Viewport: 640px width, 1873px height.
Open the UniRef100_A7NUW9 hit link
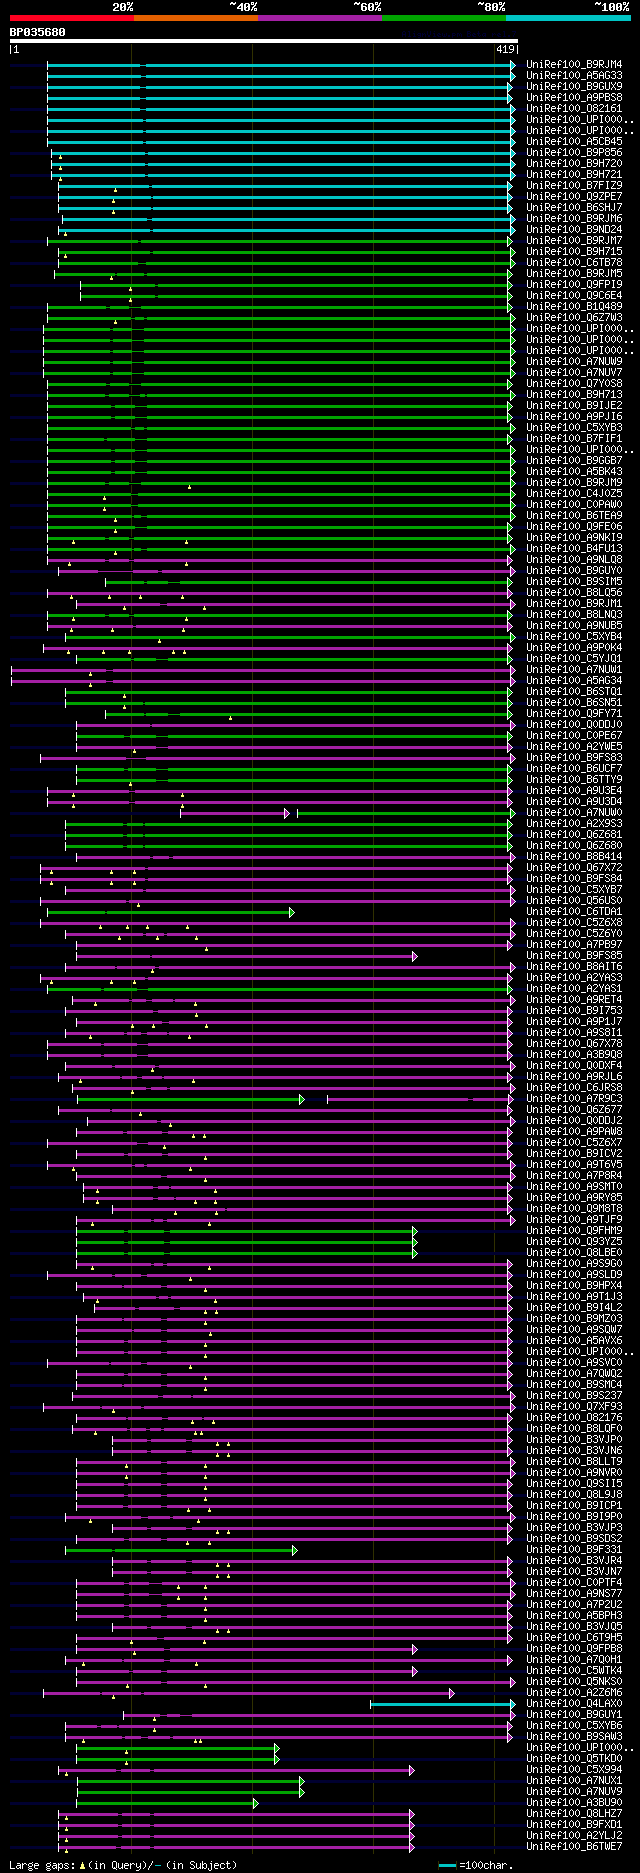tap(574, 362)
